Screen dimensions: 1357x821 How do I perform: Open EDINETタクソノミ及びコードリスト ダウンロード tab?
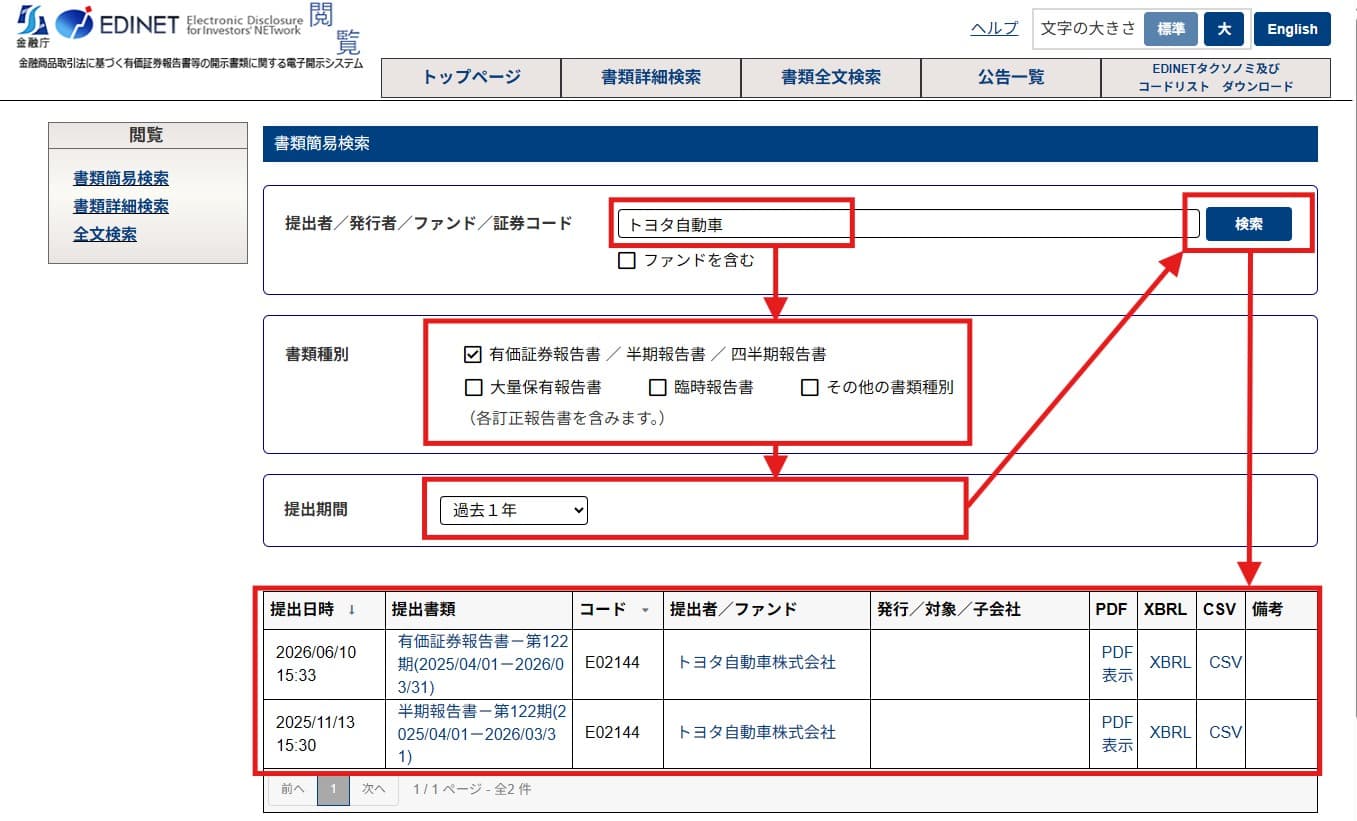(x=1215, y=78)
